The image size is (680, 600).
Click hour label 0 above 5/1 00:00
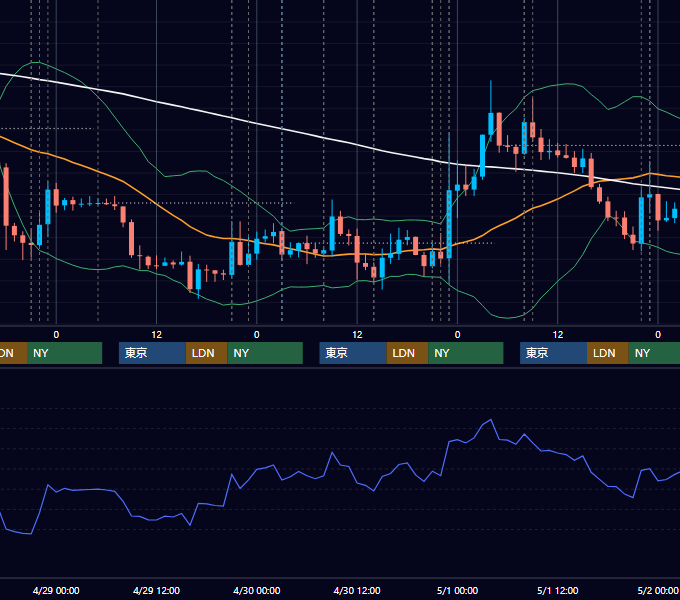point(458,335)
